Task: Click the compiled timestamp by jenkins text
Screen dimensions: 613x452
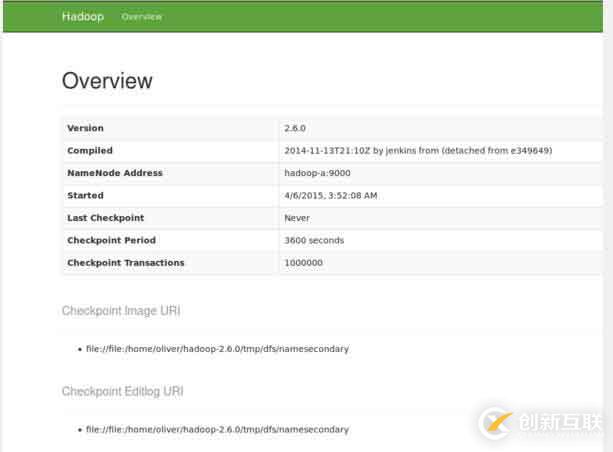Action: 418,151
